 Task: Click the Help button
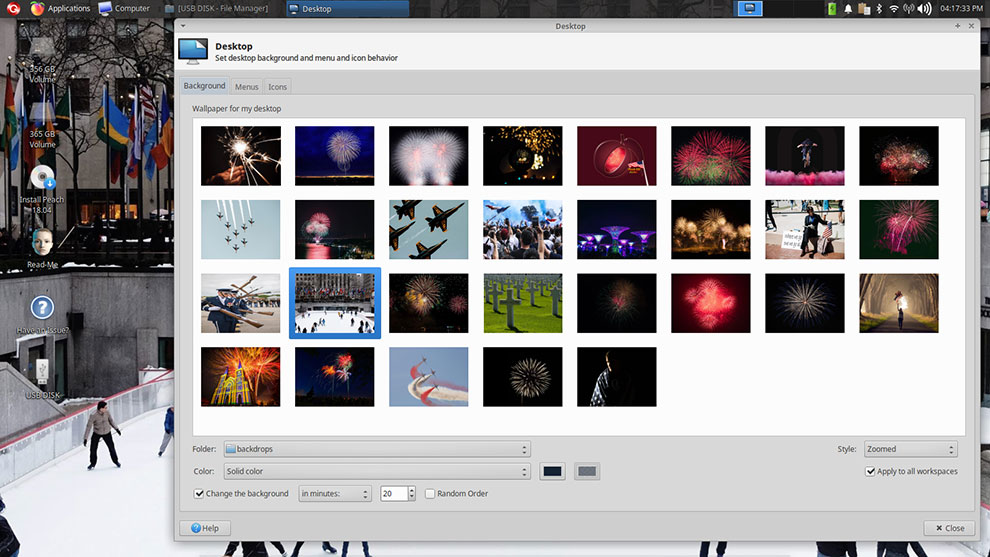[205, 528]
